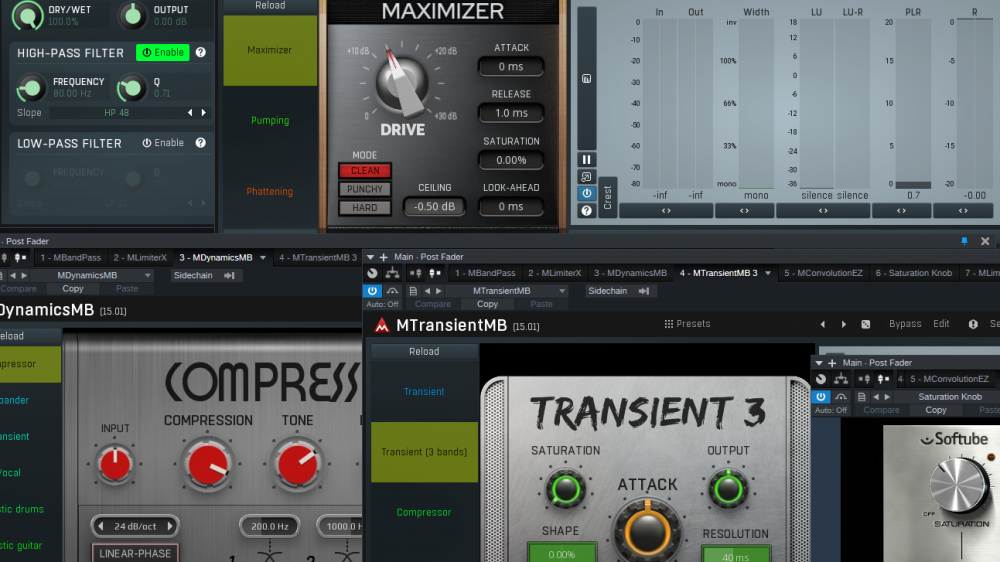Click help icon beside High-Pass Filter Enable
Image resolution: width=1000 pixels, height=562 pixels.
point(201,52)
